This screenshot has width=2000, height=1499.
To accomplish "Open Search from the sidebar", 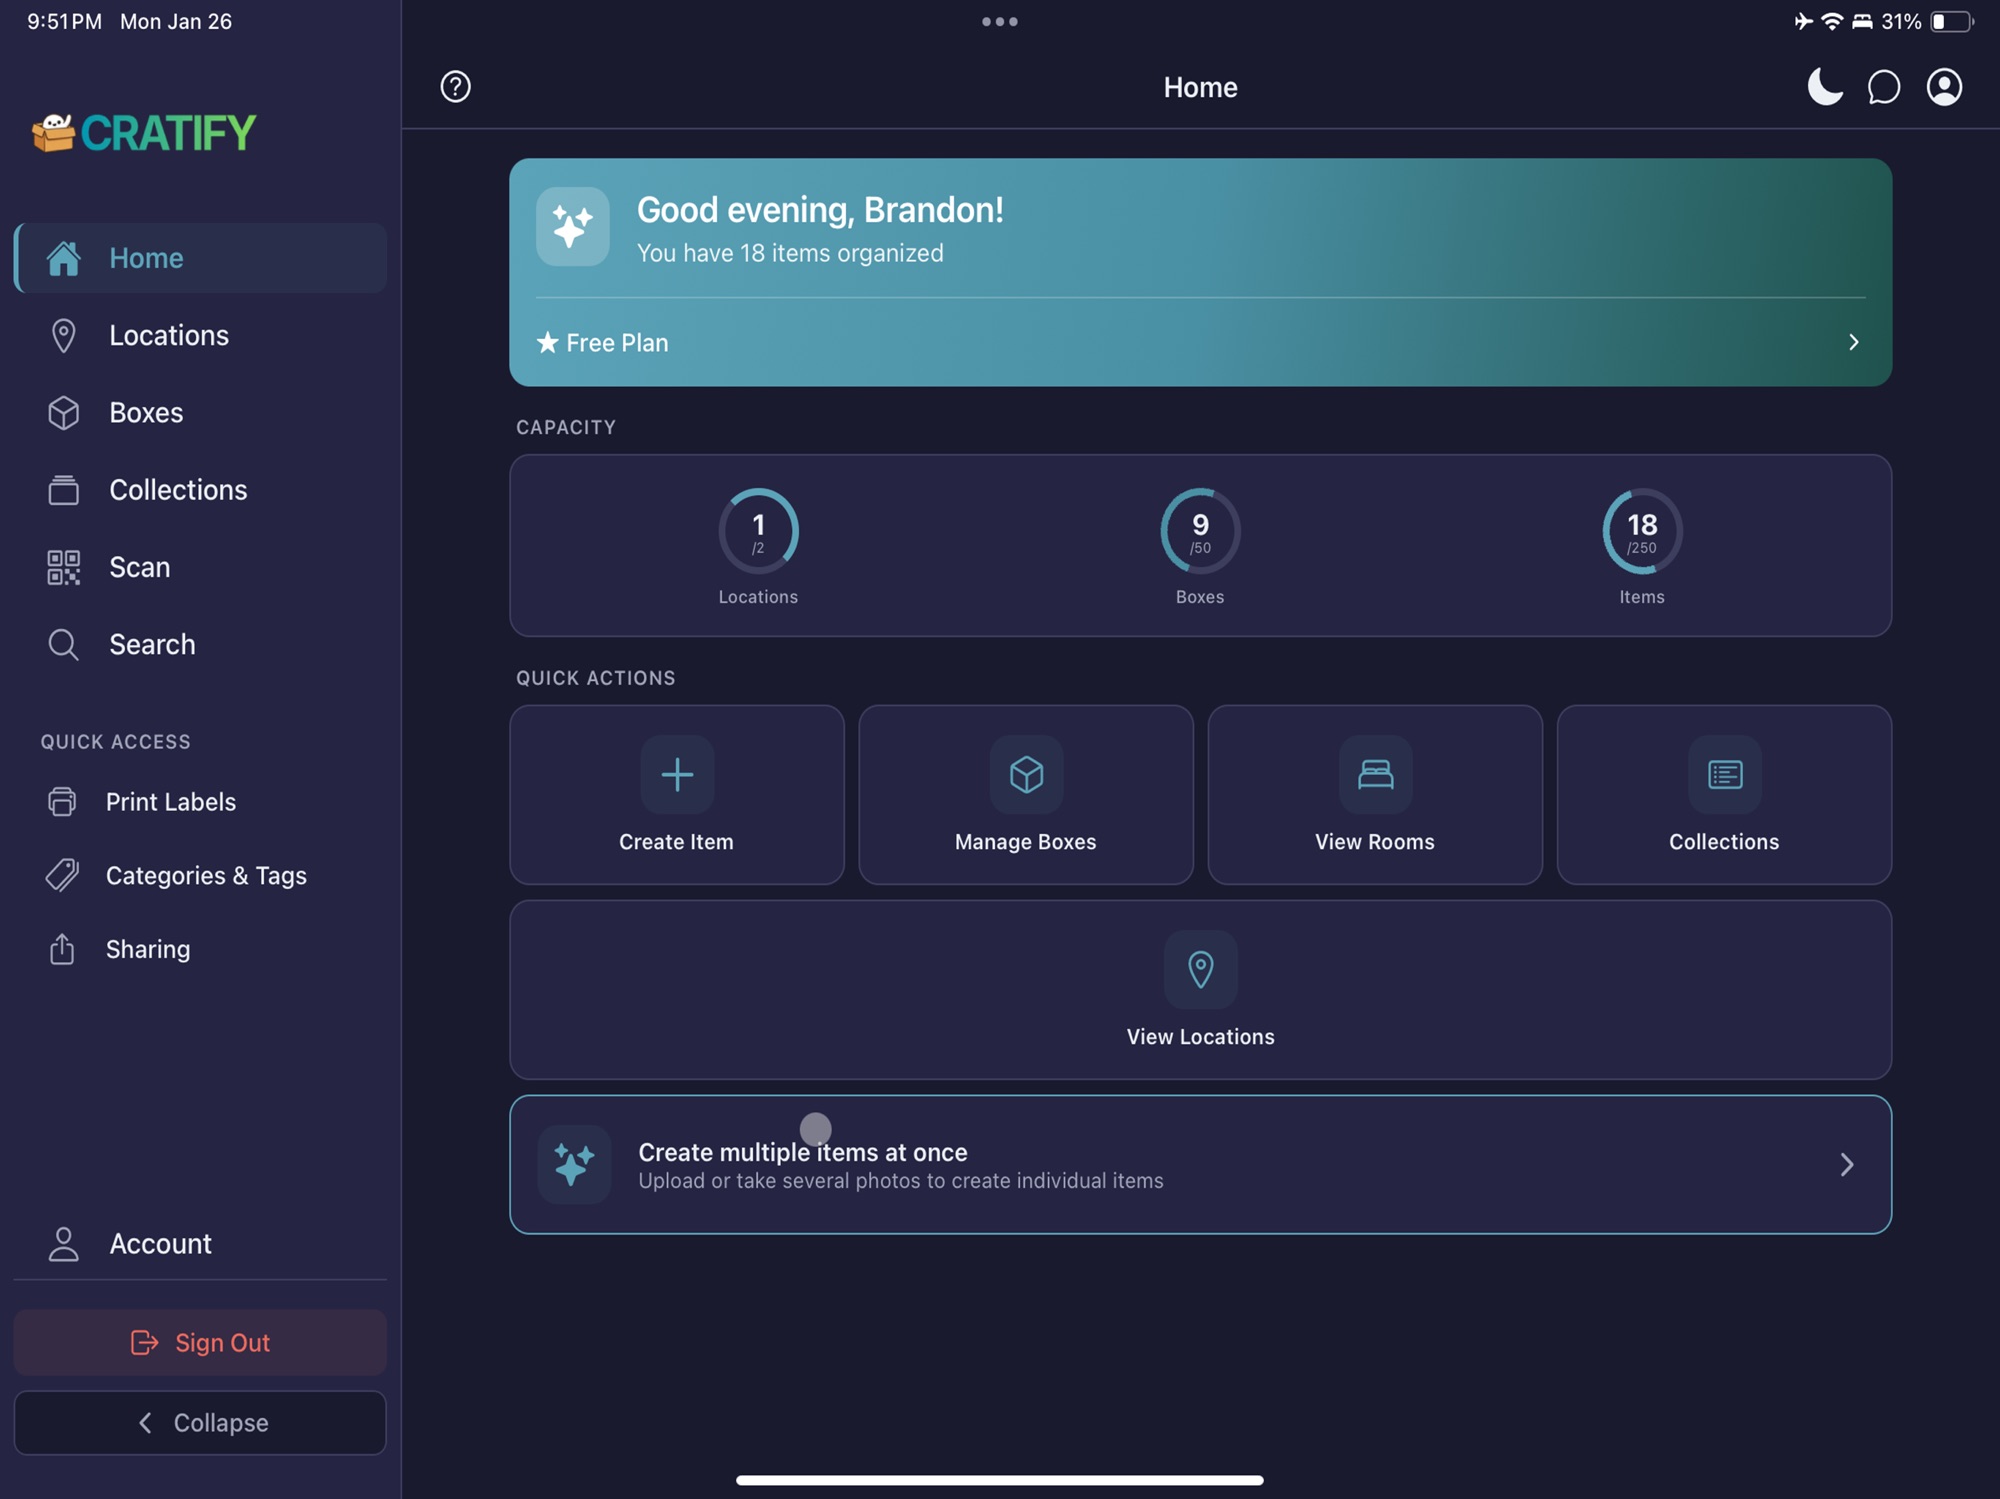I will pos(200,644).
